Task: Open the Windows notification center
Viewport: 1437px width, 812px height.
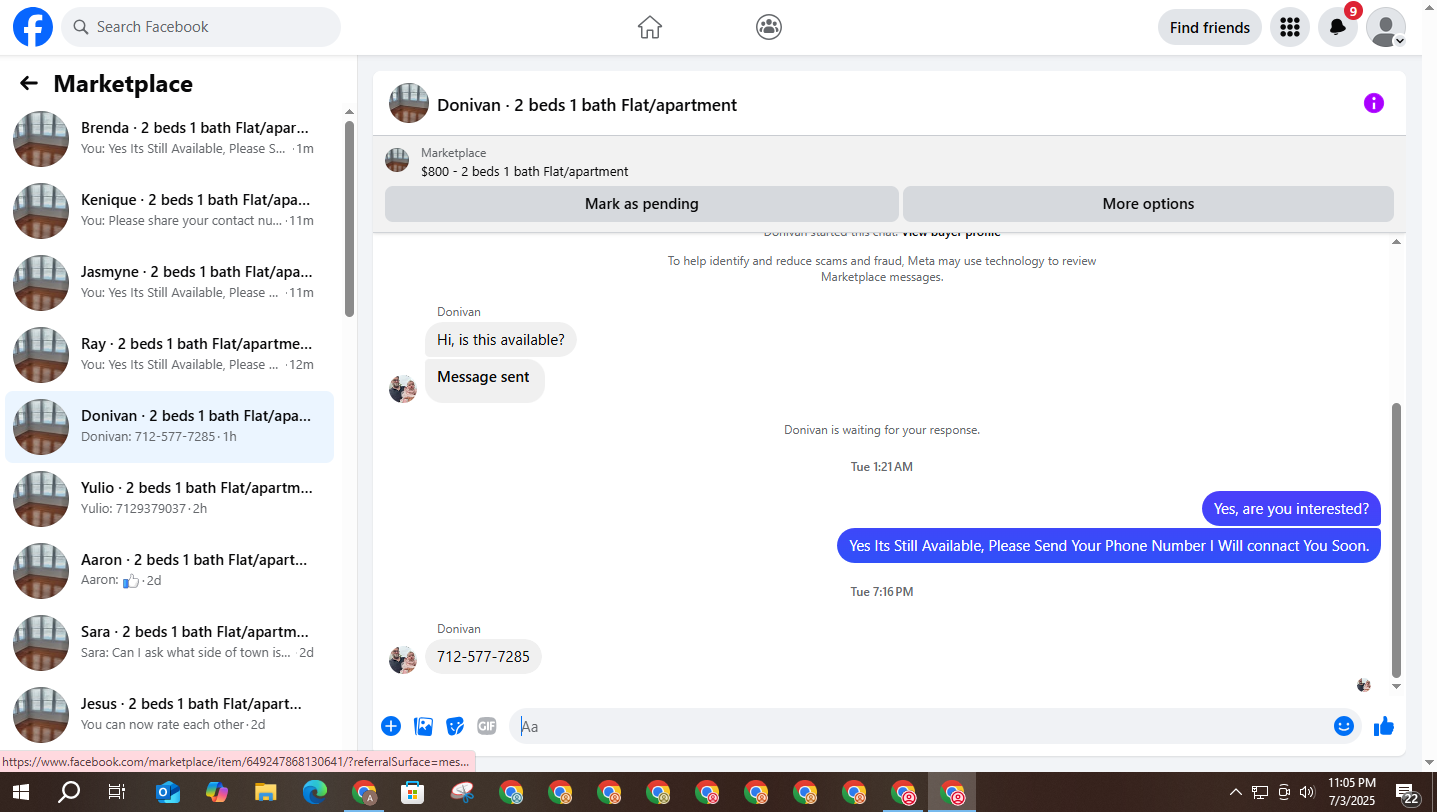Action: 1409,793
